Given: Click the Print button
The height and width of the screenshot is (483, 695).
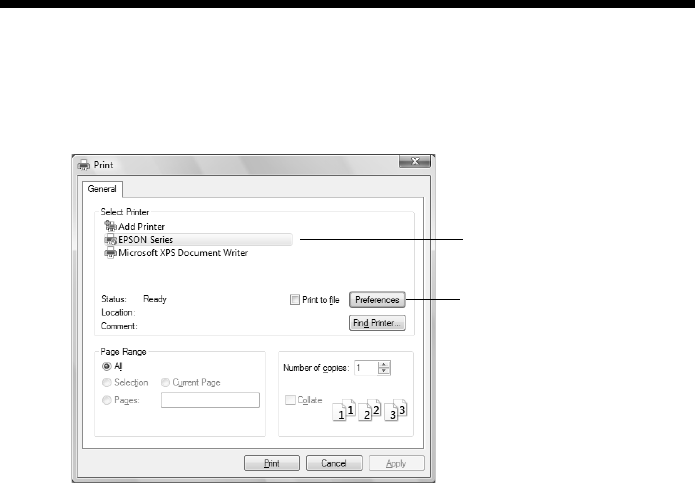Looking at the screenshot, I should [272, 464].
